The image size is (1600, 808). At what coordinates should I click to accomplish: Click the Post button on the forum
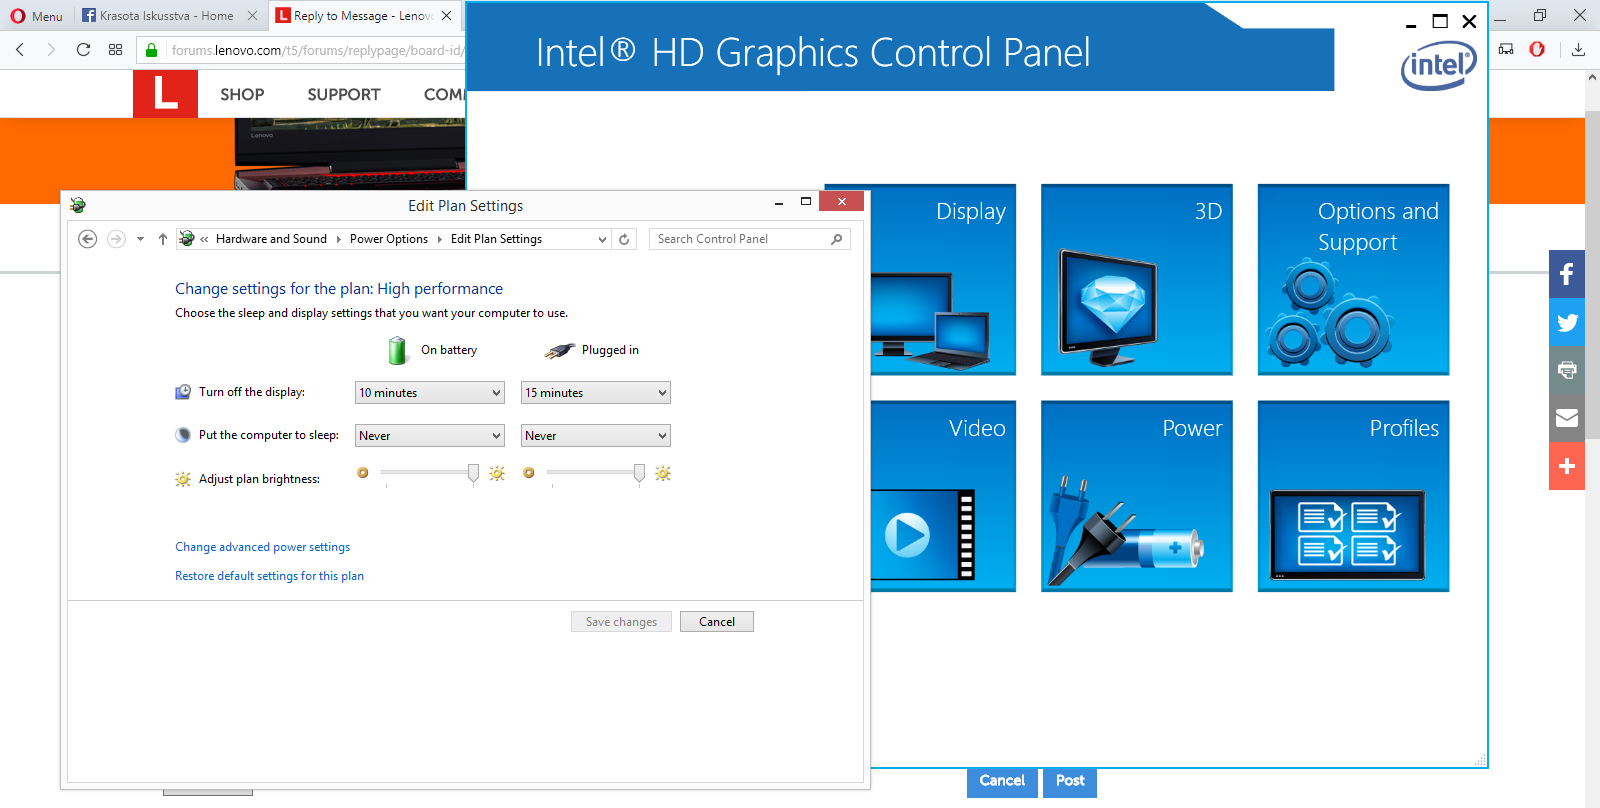[x=1070, y=781]
